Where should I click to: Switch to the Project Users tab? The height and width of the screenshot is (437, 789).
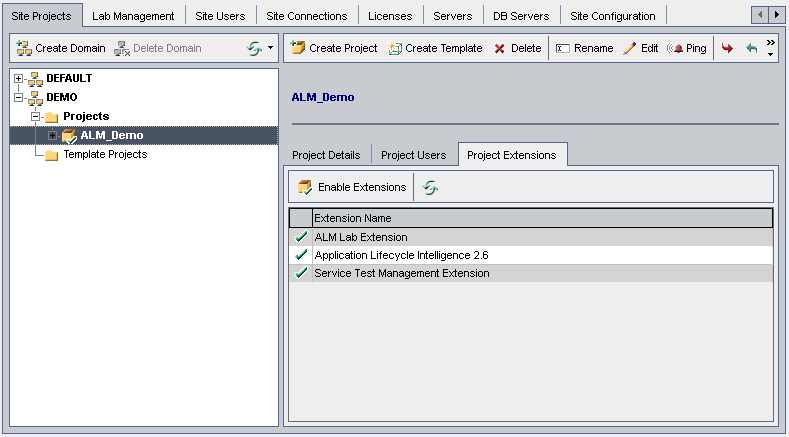(414, 155)
